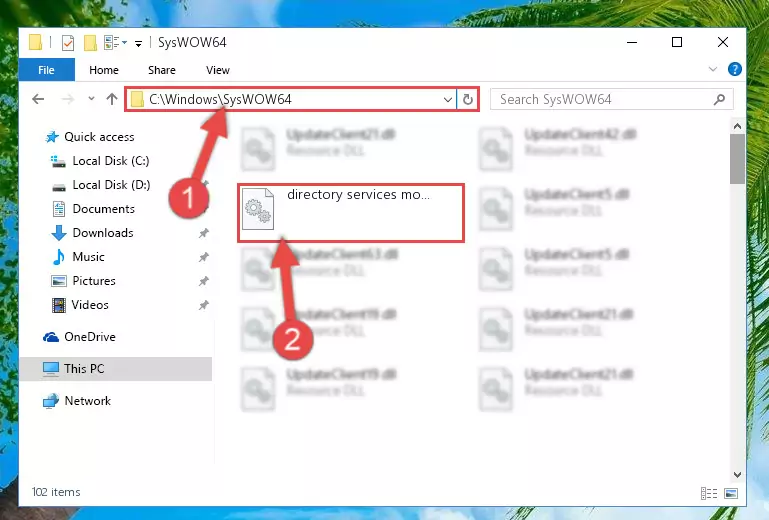
Task: Click the Videos film strip icon
Action: pos(59,305)
